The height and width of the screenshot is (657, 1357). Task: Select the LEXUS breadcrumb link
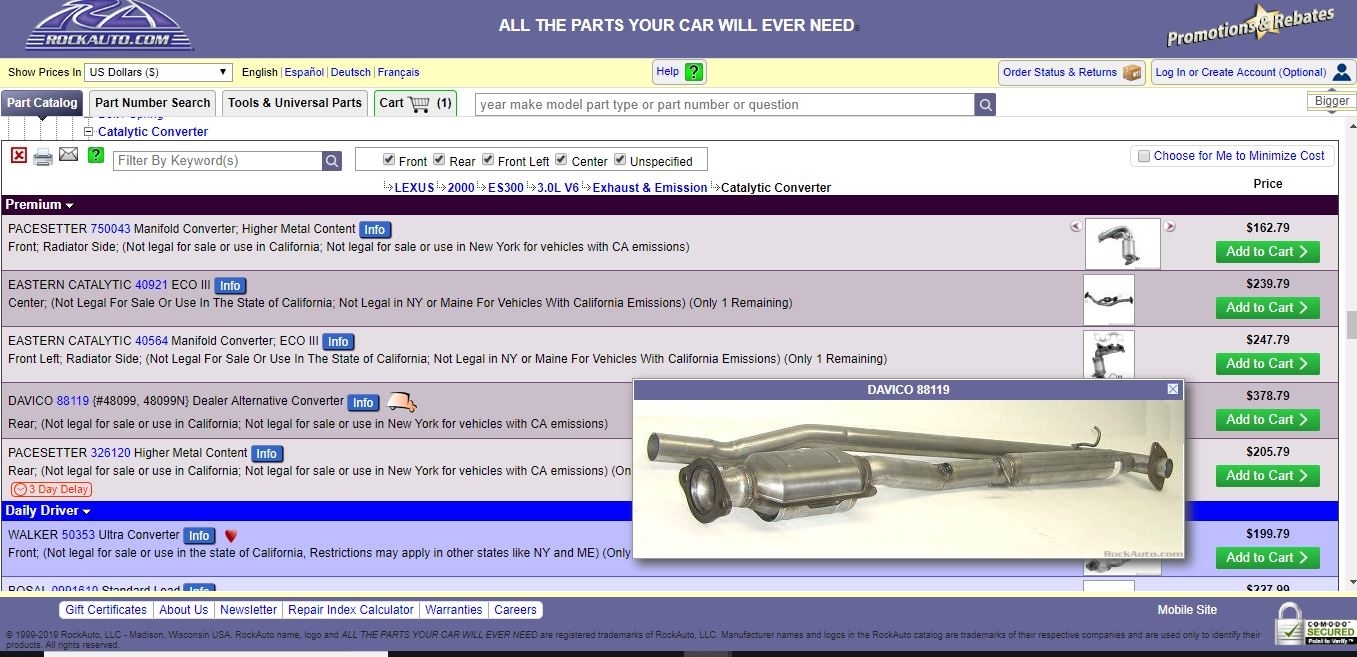point(415,188)
